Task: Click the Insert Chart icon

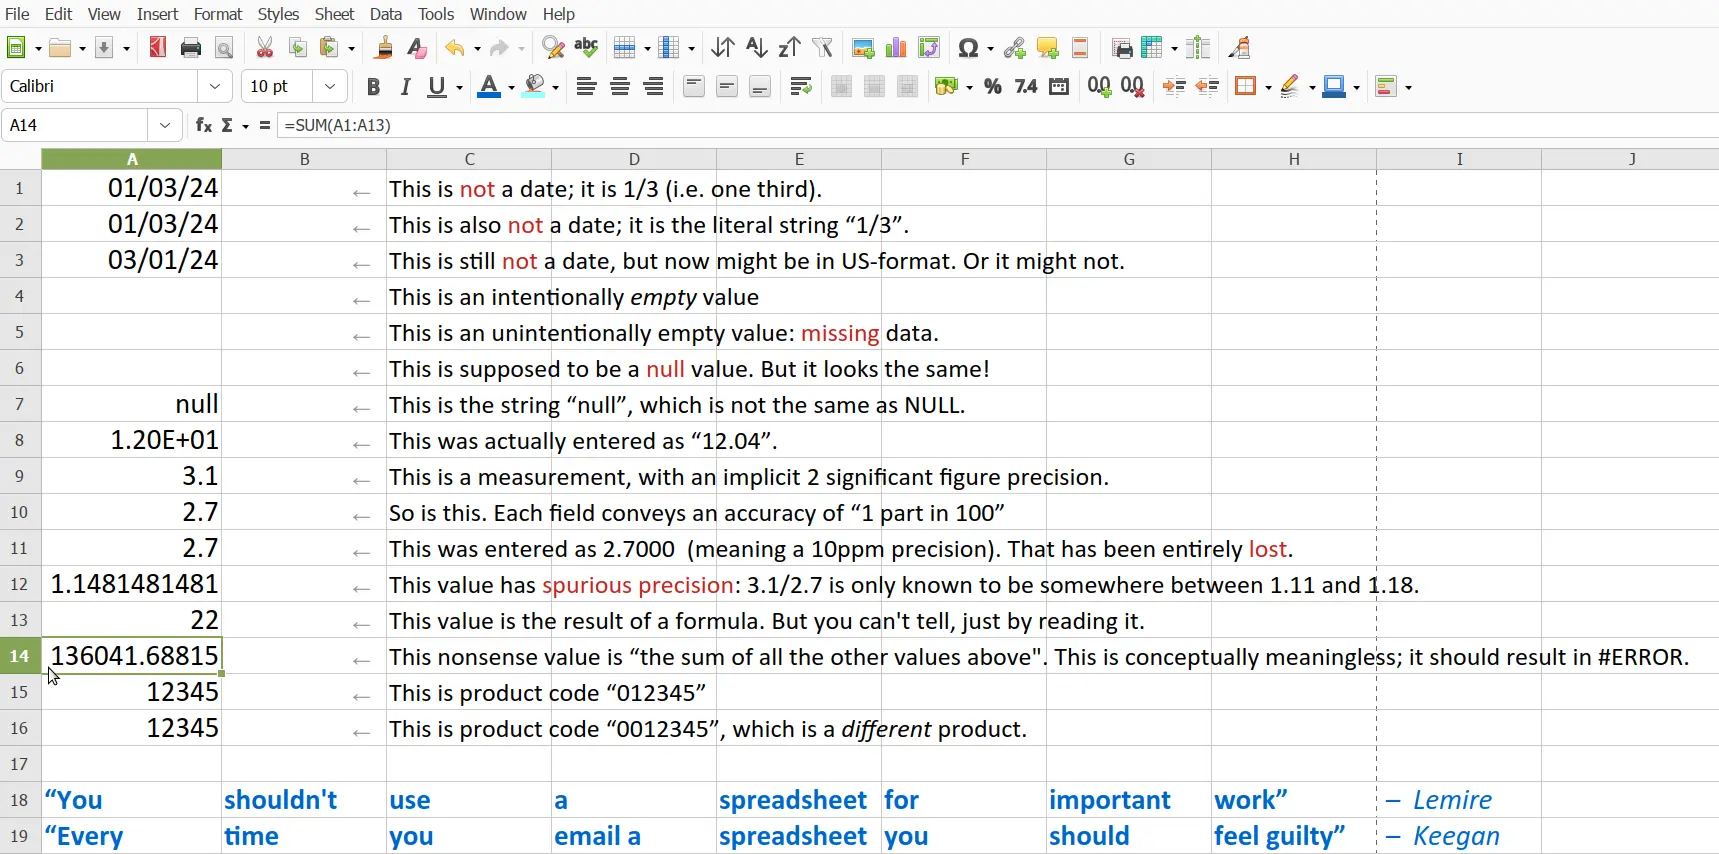Action: coord(897,47)
